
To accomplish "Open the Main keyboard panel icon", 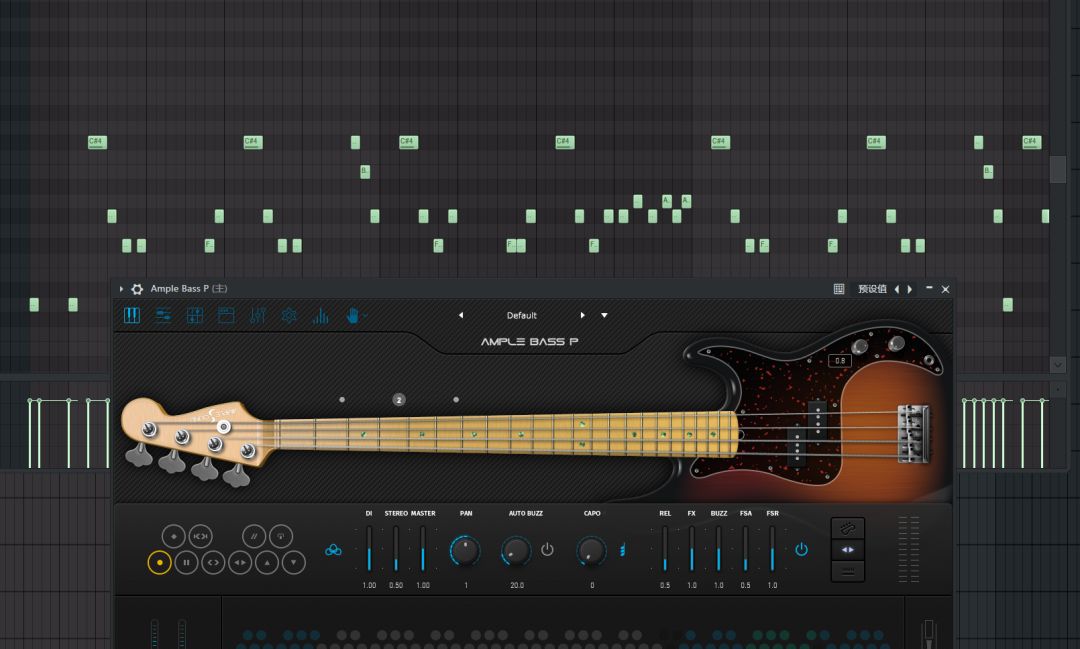I will pyautogui.click(x=132, y=316).
